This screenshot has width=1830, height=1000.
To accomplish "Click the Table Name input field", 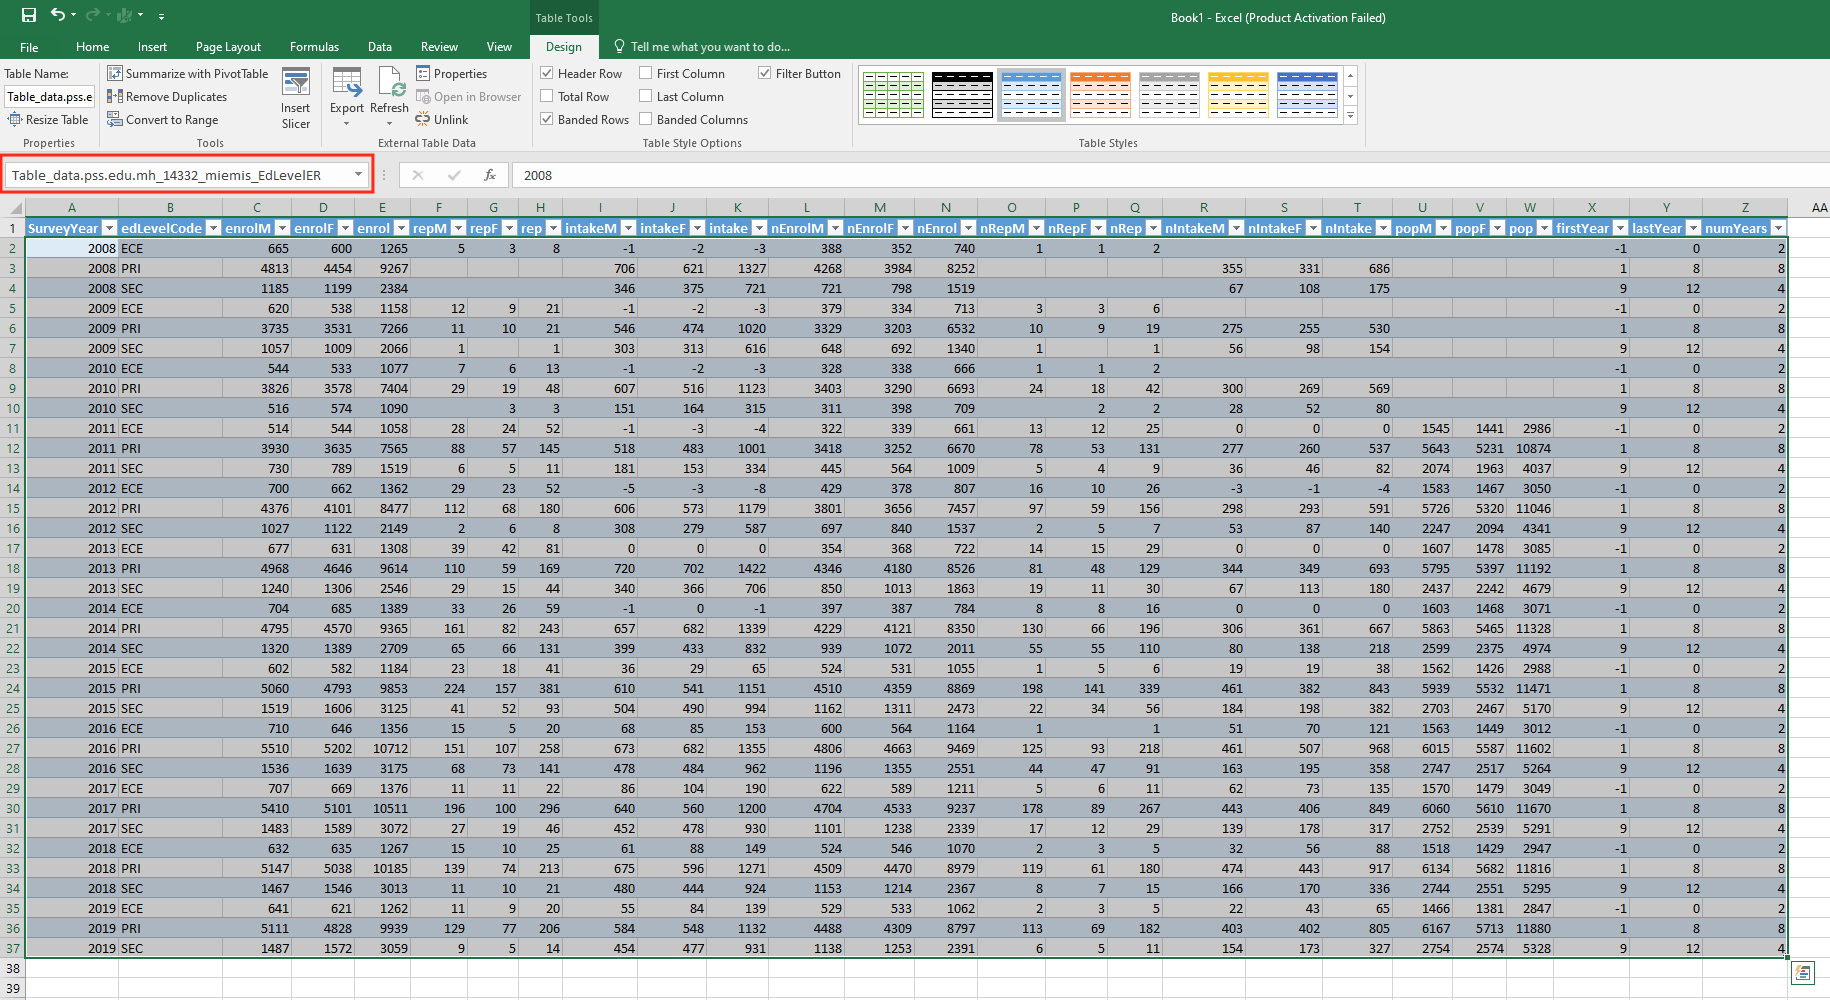I will (x=50, y=97).
